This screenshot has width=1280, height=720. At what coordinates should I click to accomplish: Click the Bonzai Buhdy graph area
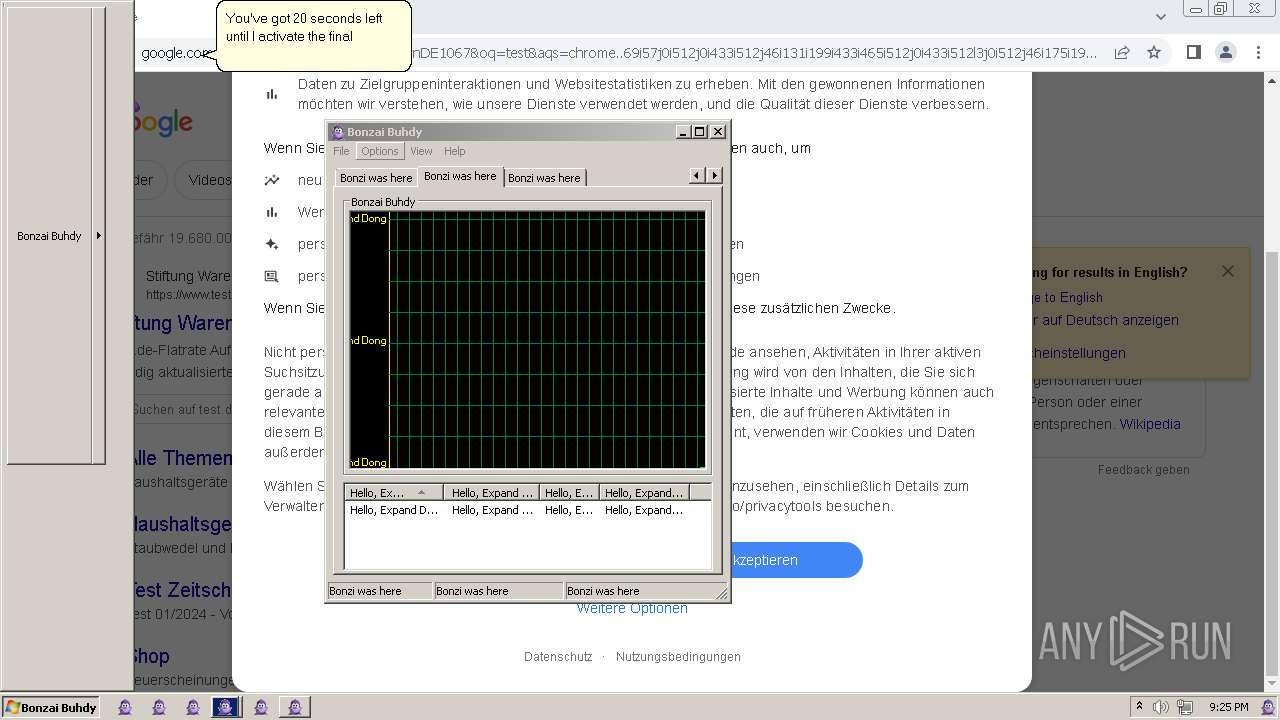[x=527, y=339]
